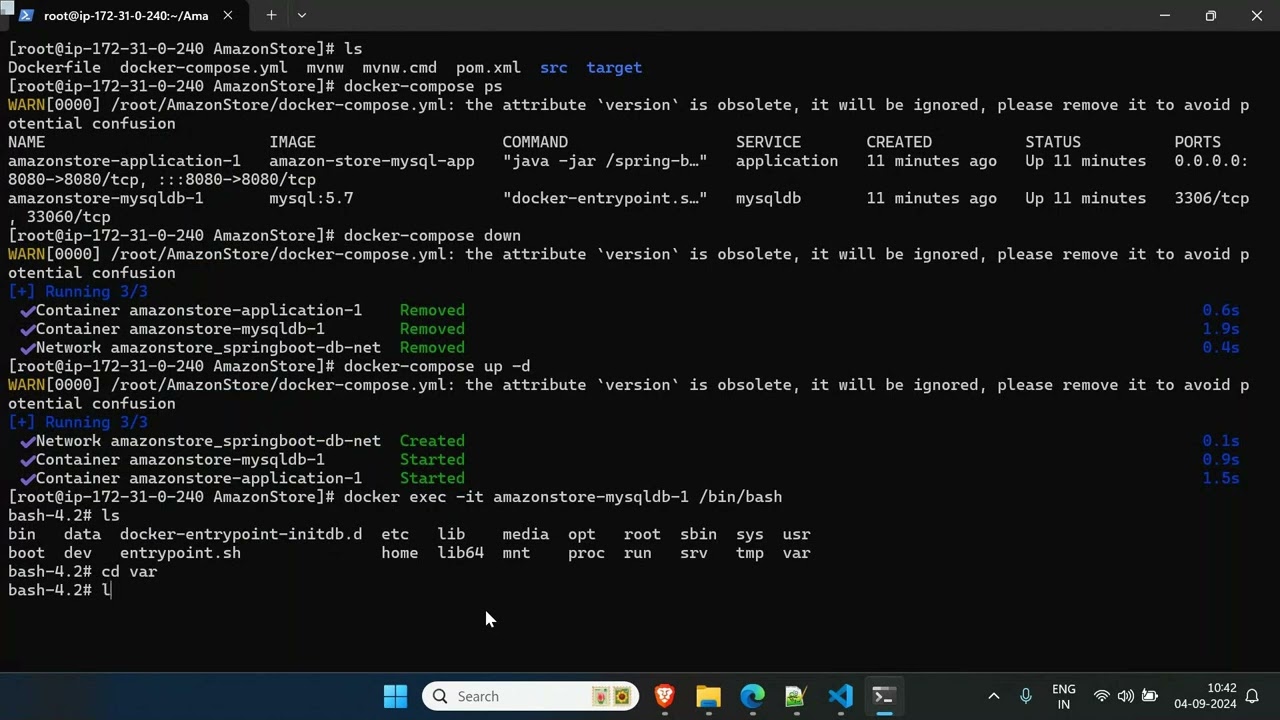Click 'docker-compose down' command text
This screenshot has height=720, width=1280.
(x=432, y=235)
